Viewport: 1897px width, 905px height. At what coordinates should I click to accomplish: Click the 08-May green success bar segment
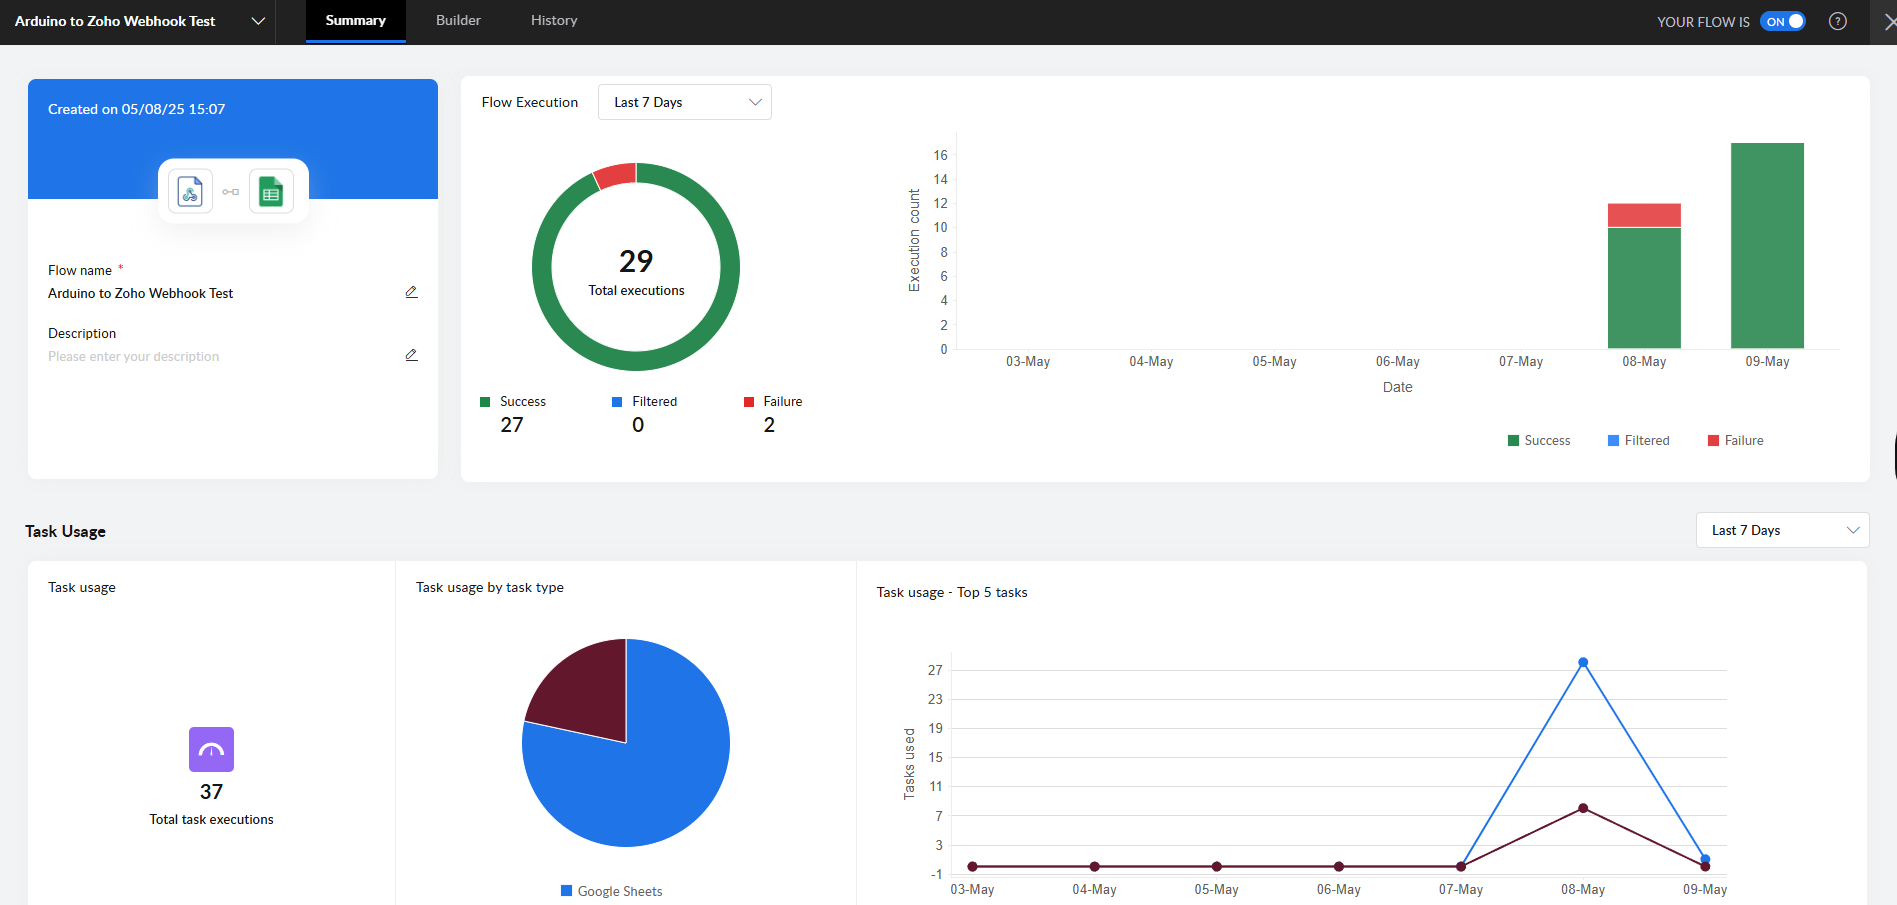pyautogui.click(x=1644, y=288)
